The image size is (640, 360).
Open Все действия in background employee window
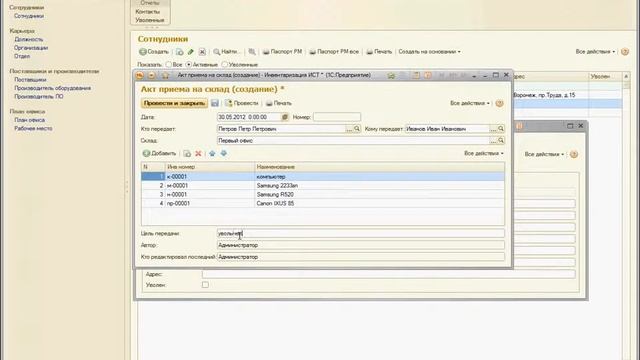coord(544,154)
